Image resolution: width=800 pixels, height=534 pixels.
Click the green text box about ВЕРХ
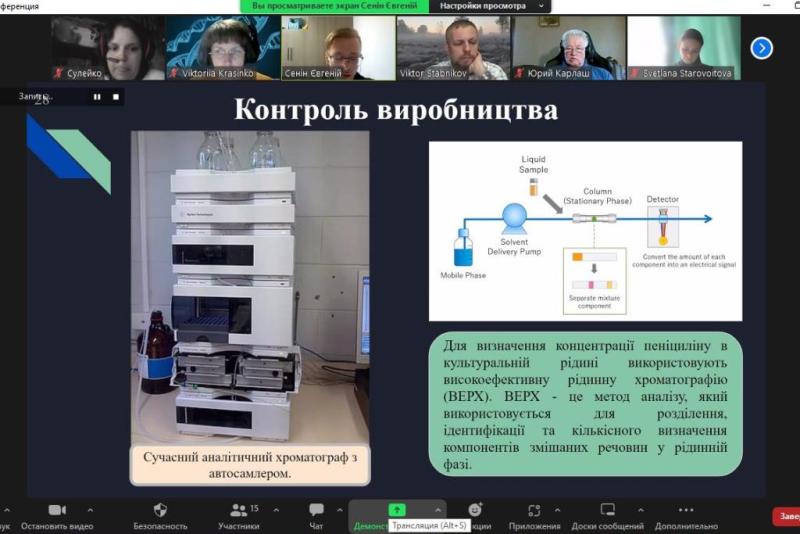586,404
